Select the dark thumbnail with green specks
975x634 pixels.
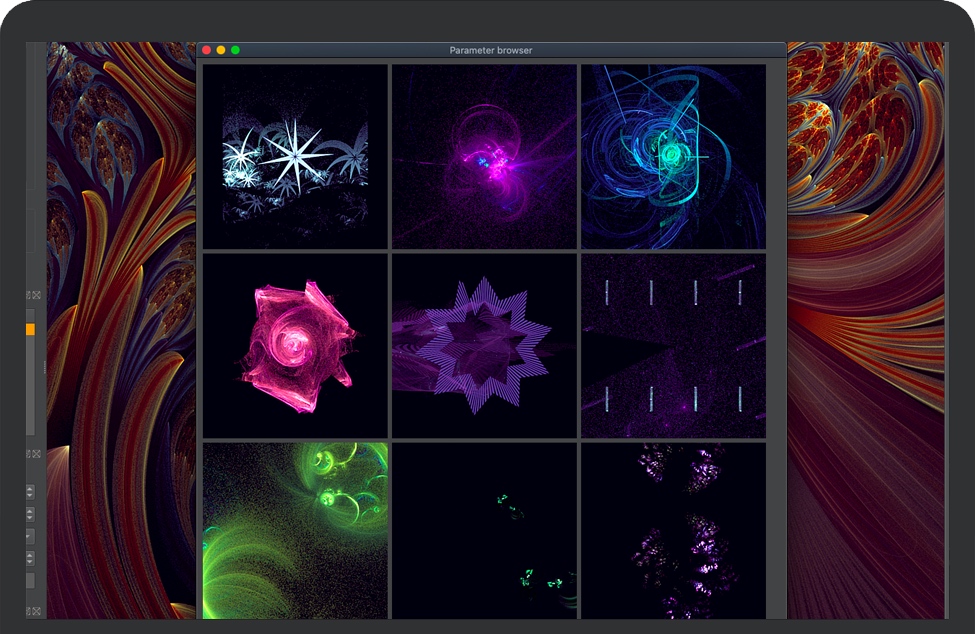[483, 530]
